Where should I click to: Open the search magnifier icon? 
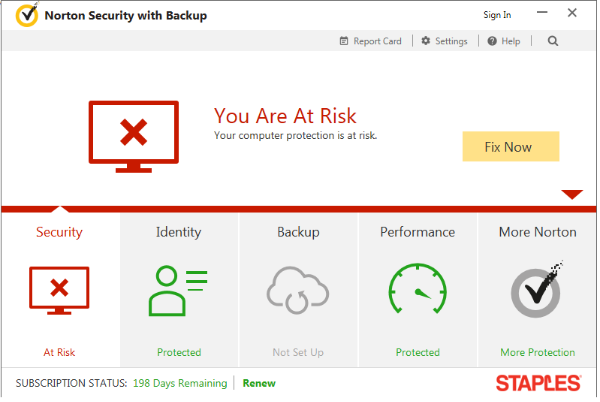(553, 41)
